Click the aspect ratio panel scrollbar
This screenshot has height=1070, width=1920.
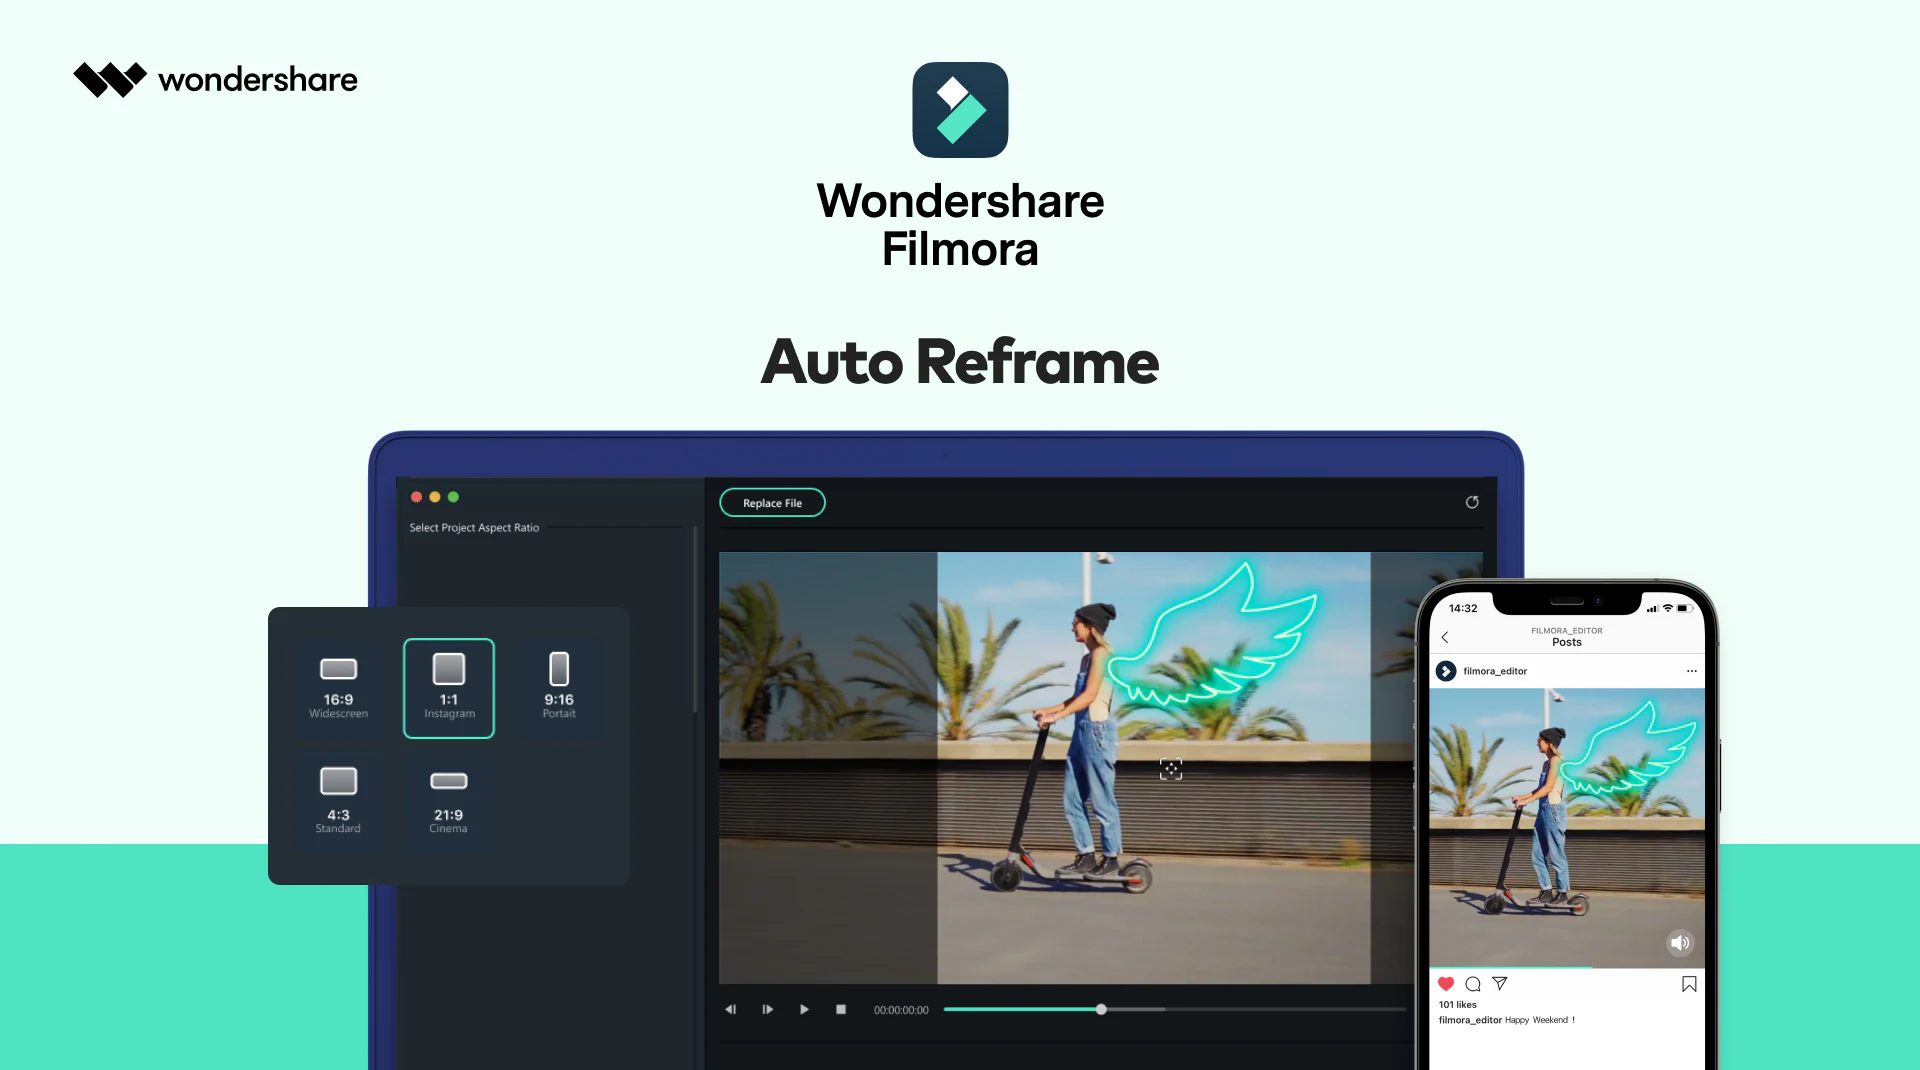click(695, 620)
